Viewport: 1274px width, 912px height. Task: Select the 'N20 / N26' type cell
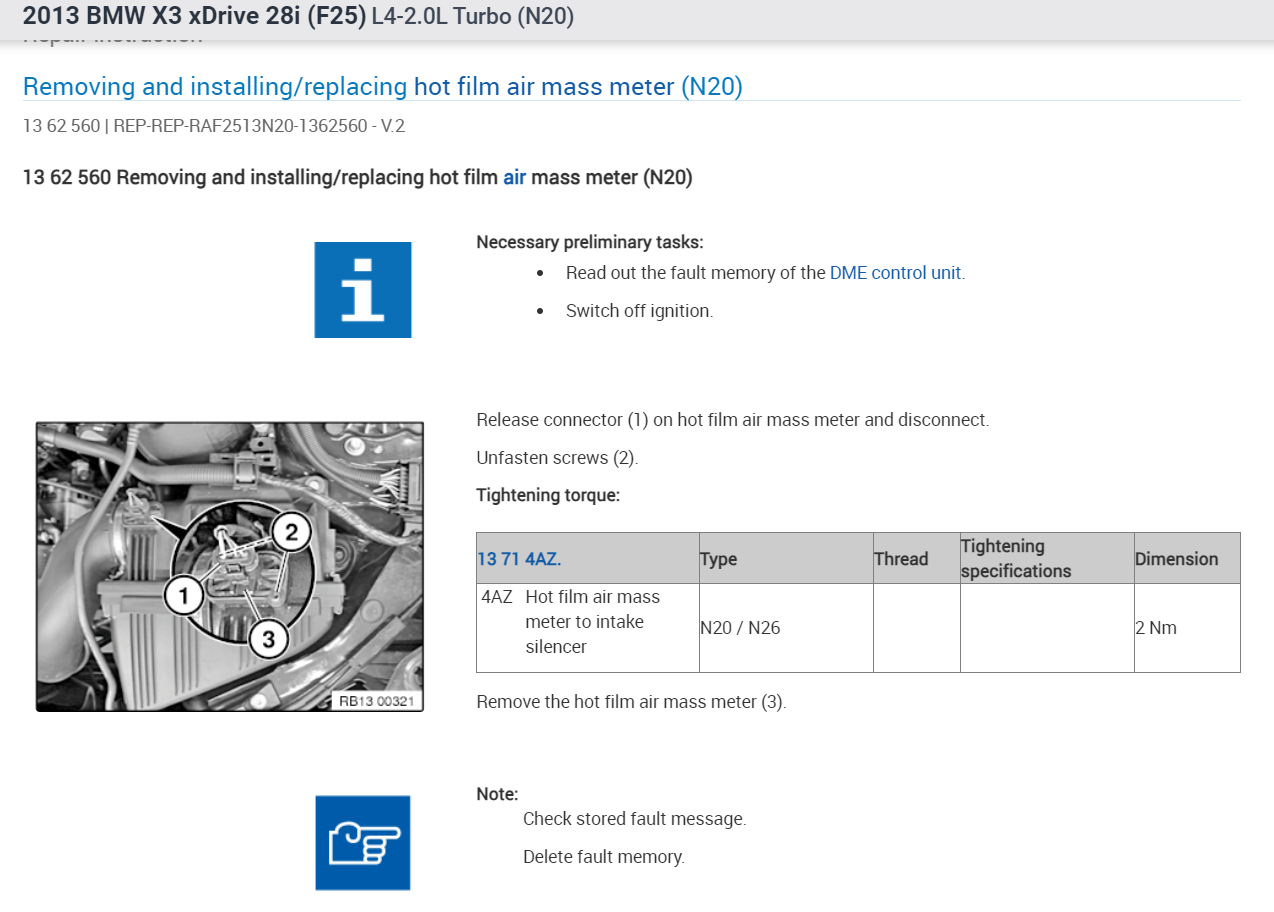pyautogui.click(x=786, y=628)
